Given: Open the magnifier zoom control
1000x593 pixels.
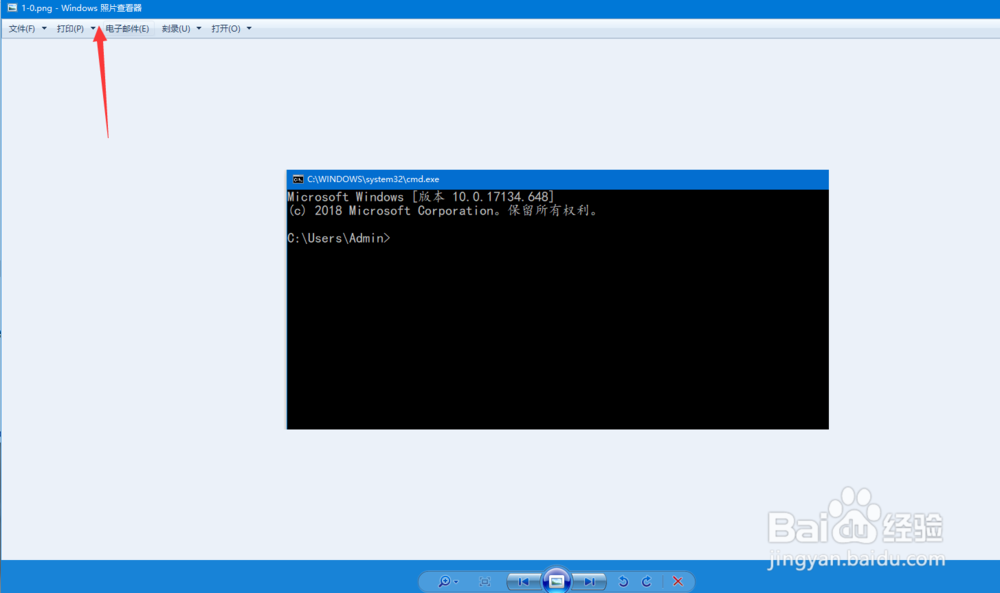Looking at the screenshot, I should pyautogui.click(x=448, y=582).
